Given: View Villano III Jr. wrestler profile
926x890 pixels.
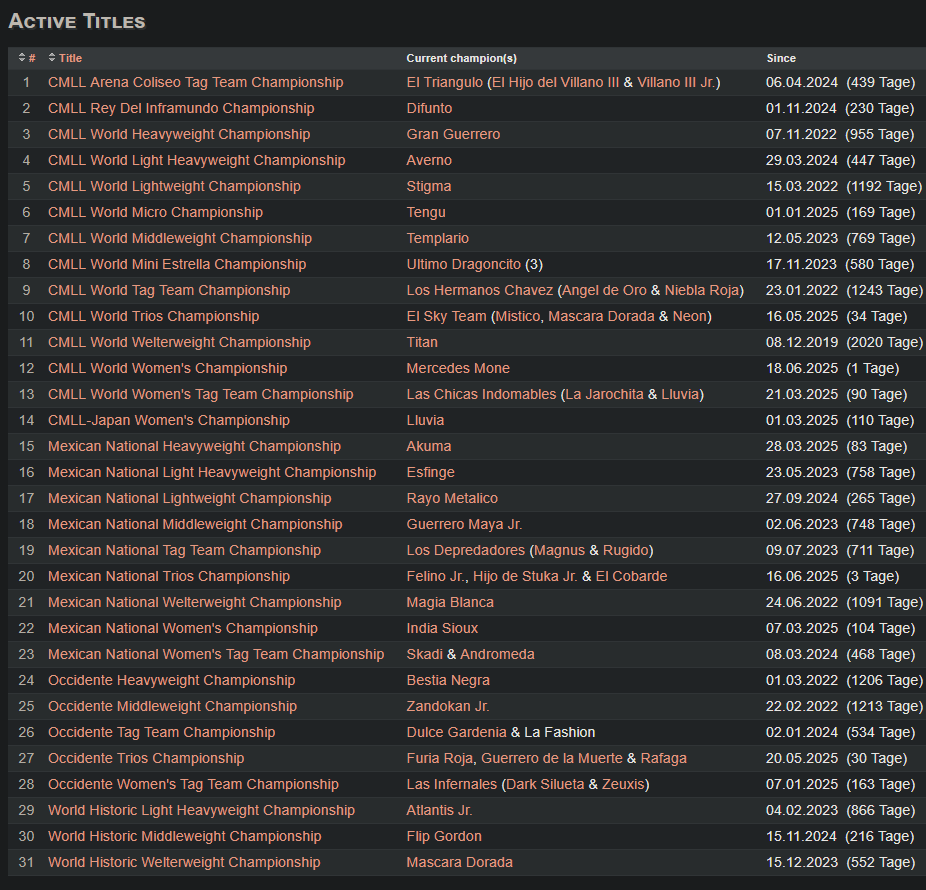Looking at the screenshot, I should click(x=676, y=82).
